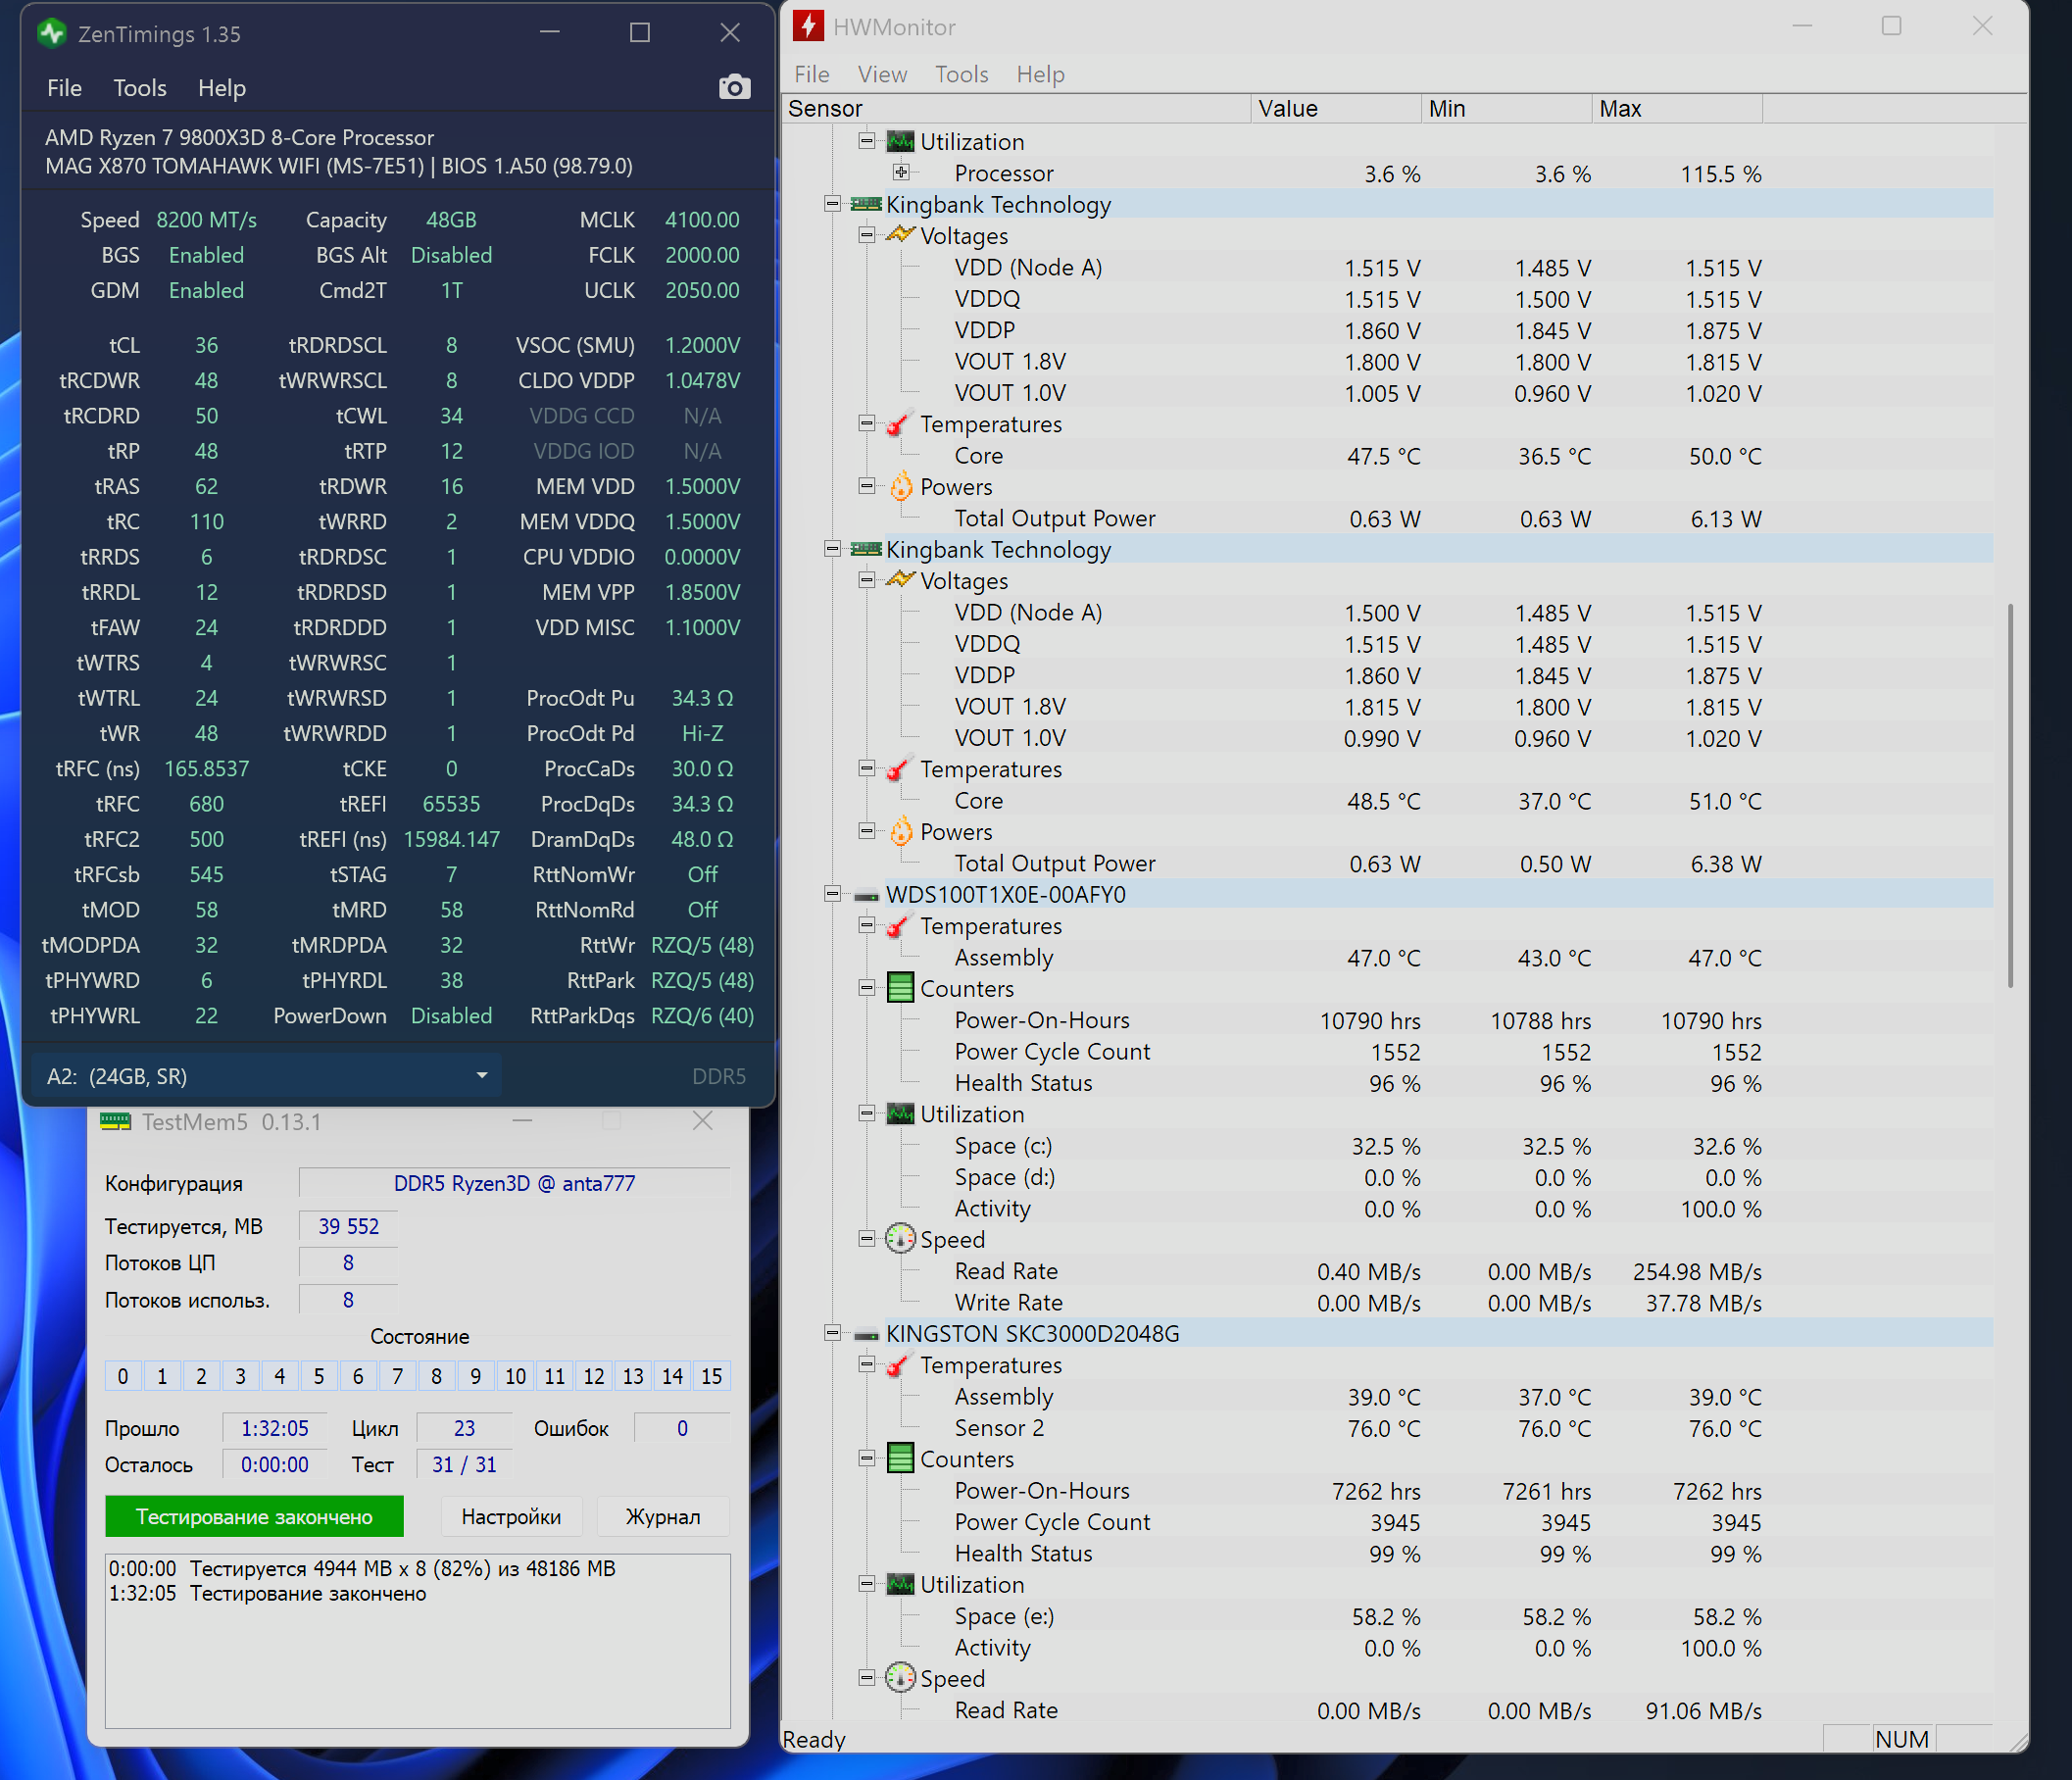Click the first Kingbank Technology RAM icon
This screenshot has height=1780, width=2072.
865,204
